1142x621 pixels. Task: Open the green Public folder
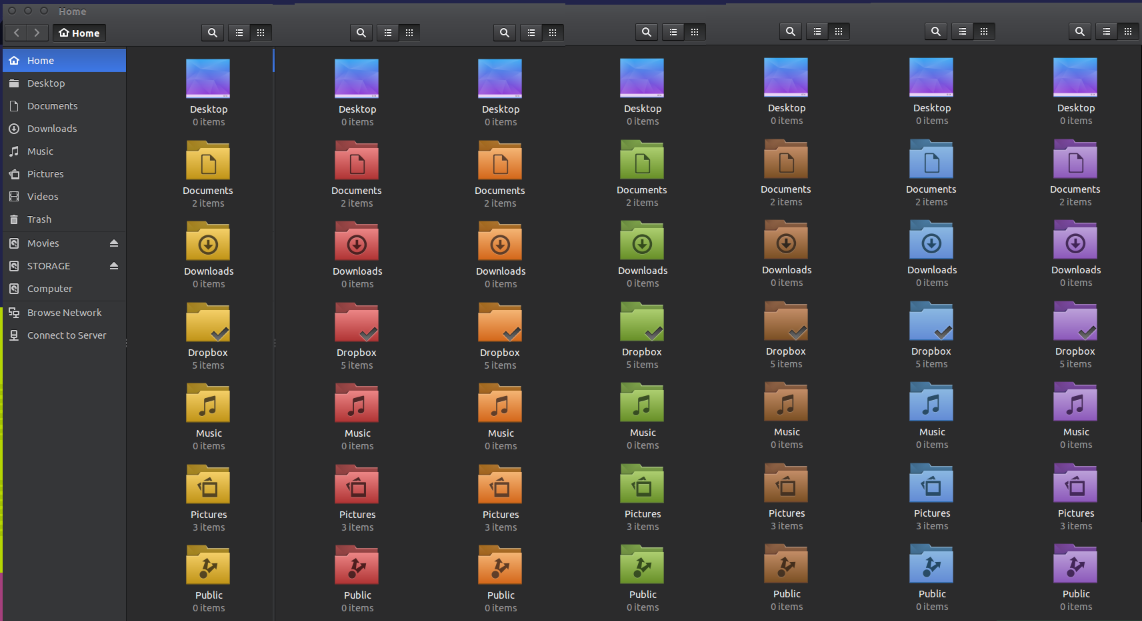tap(642, 564)
